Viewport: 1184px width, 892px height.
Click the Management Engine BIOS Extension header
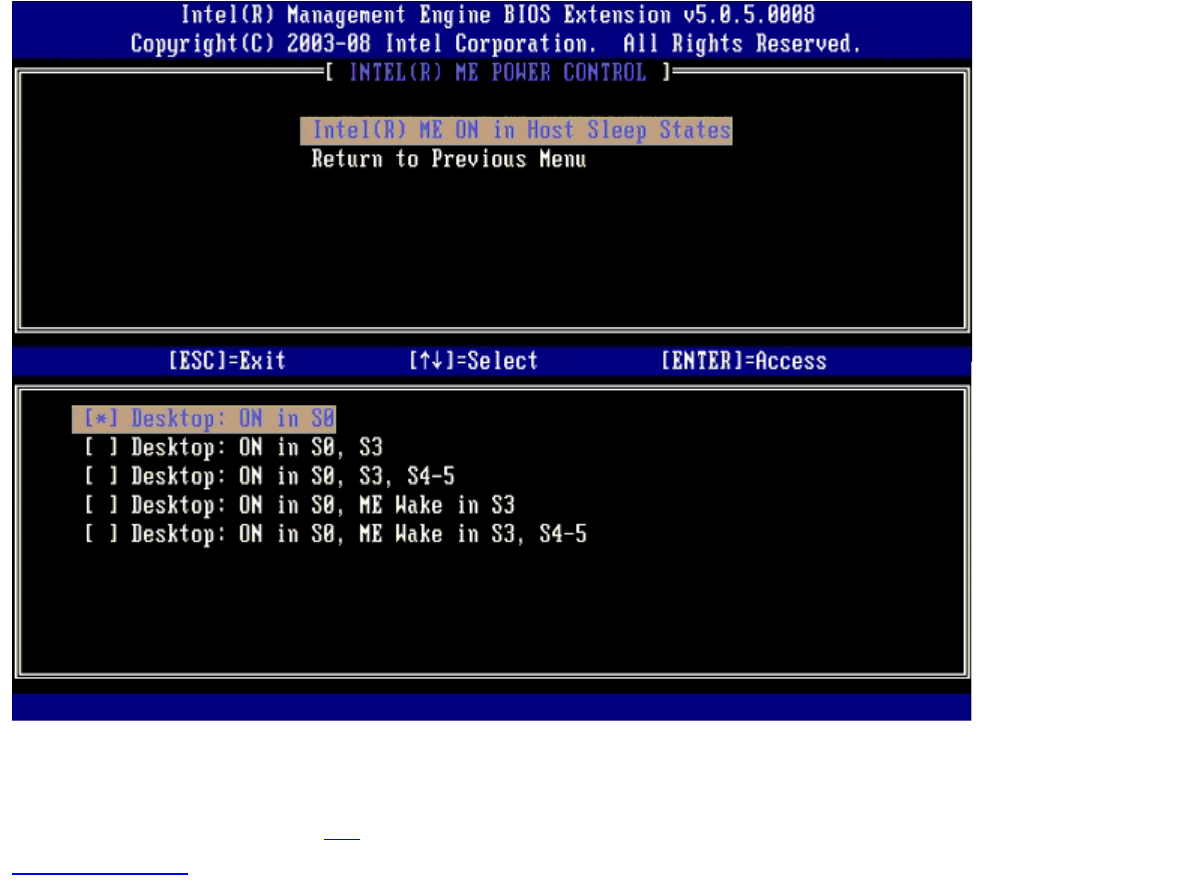[x=498, y=14]
